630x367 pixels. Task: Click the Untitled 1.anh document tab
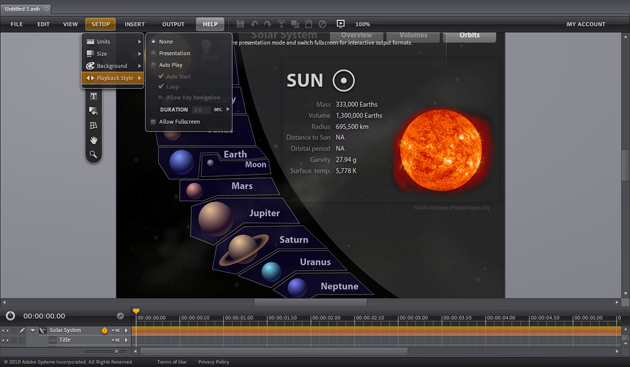click(x=25, y=8)
